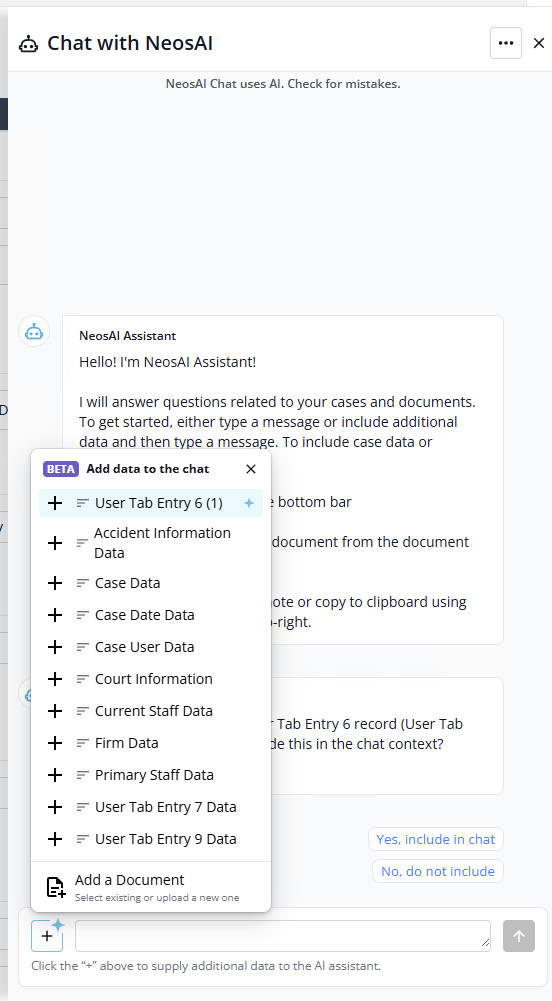Image resolution: width=552 pixels, height=1001 pixels.
Task: Select Accident Information Data entry
Action: (151, 543)
